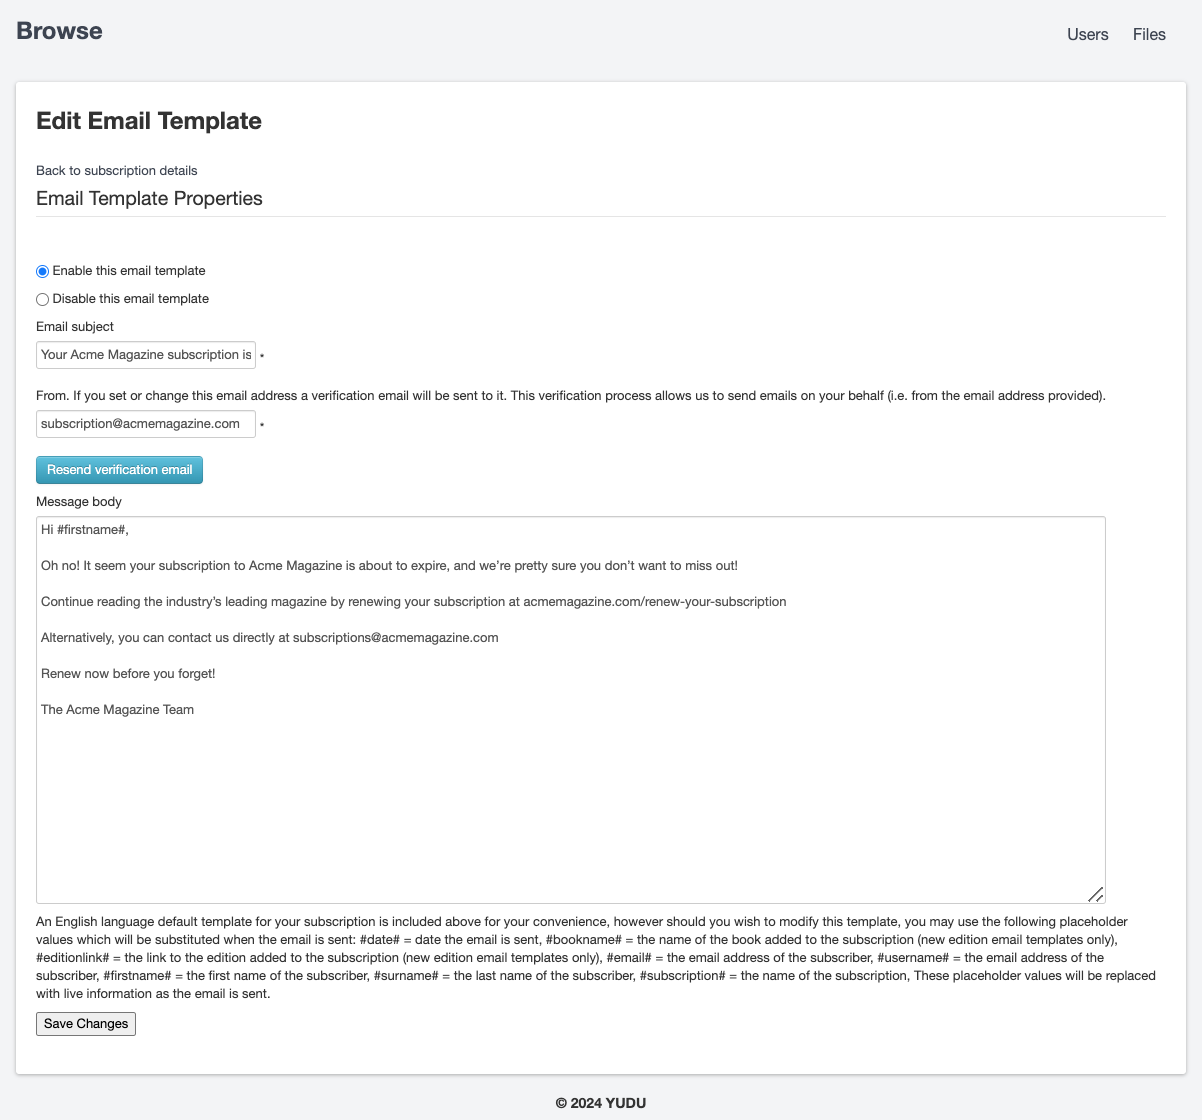Screen dimensions: 1202x1120
Task: Open the Files page
Action: pyautogui.click(x=1149, y=34)
